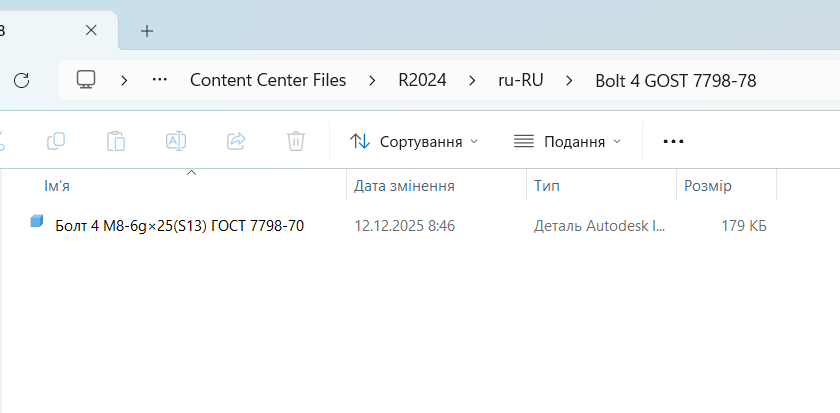Viewport: 840px width, 413px height.
Task: Click the This PC monitor icon in address bar
Action: tap(86, 80)
